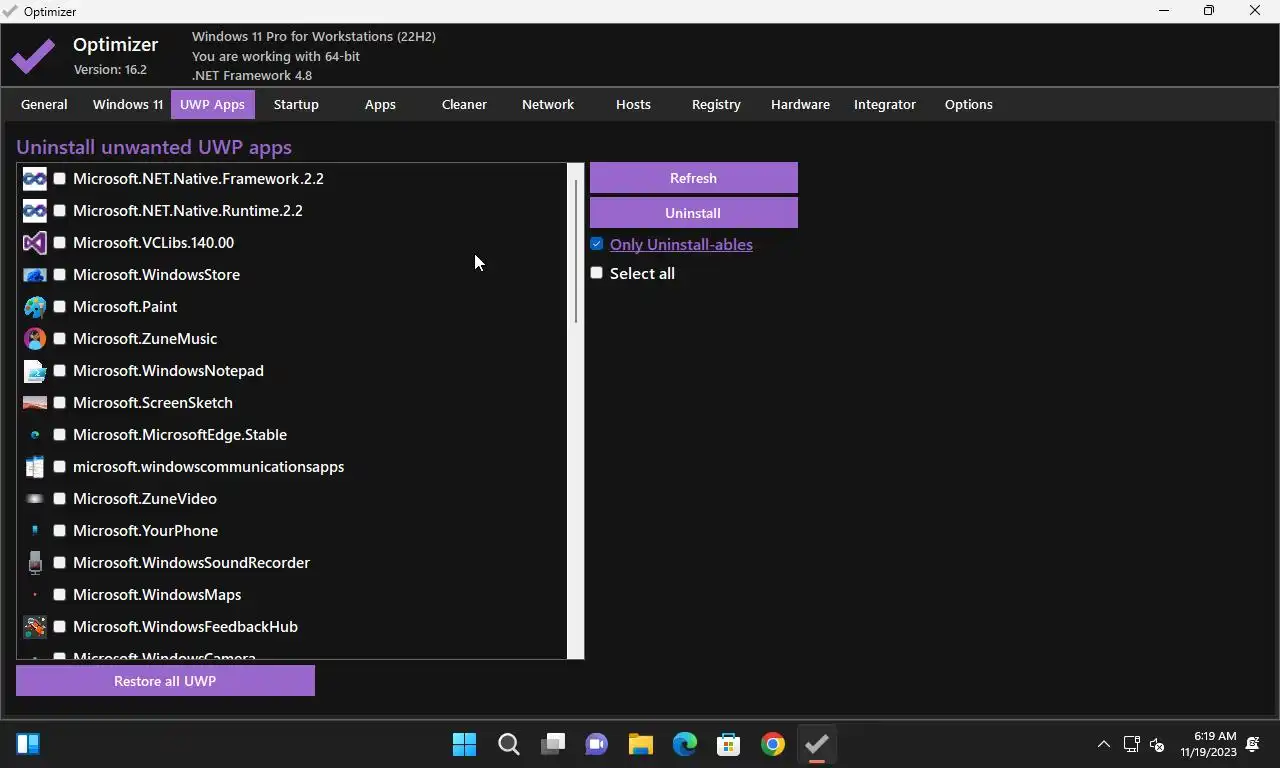The image size is (1280, 768).
Task: Open Microsoft Store from taskbar
Action: 728,744
